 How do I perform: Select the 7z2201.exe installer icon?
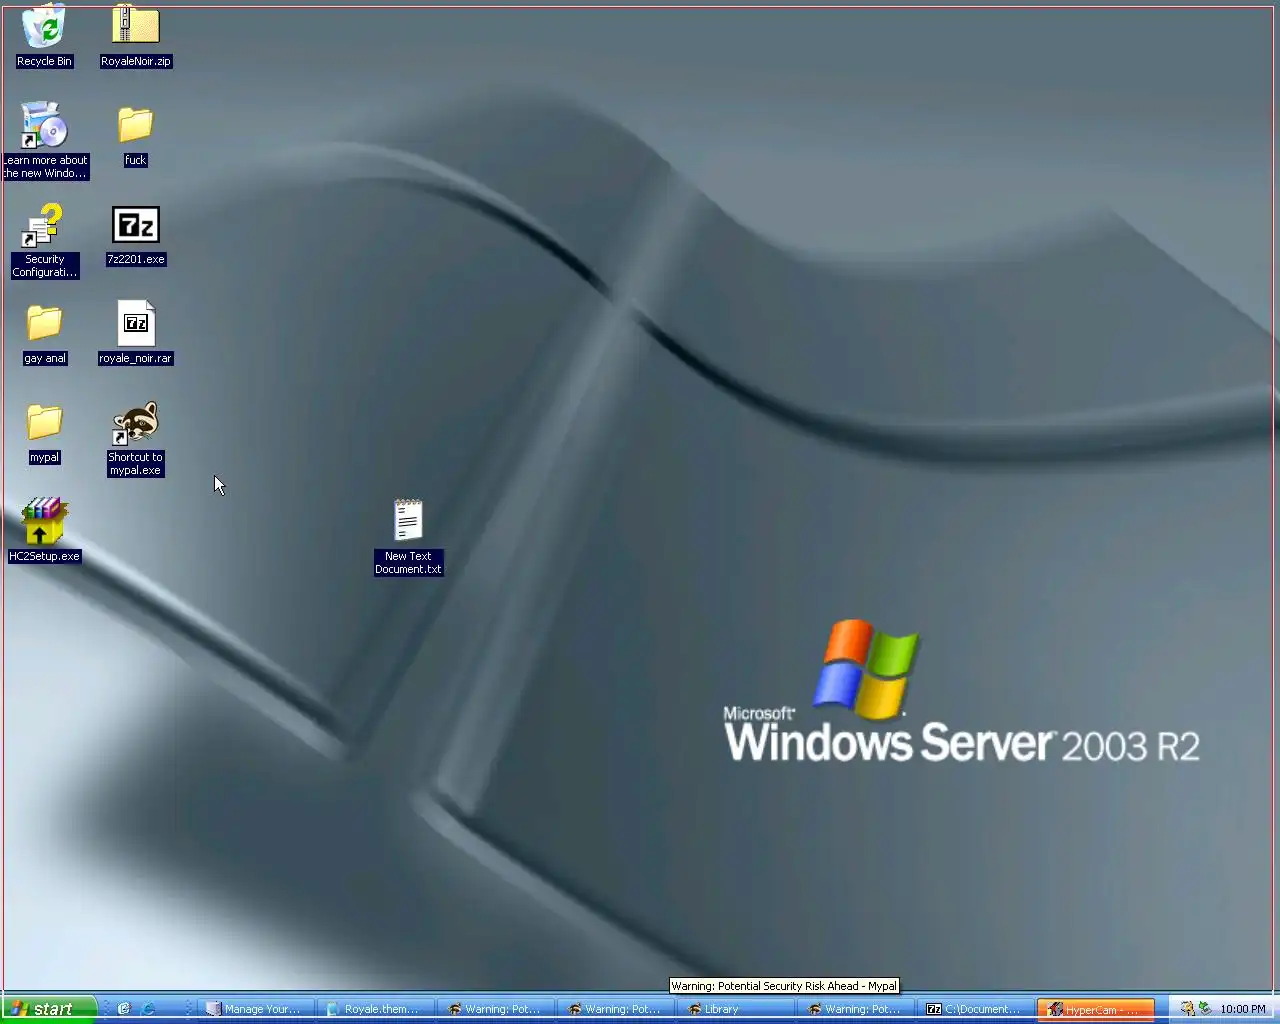click(135, 236)
